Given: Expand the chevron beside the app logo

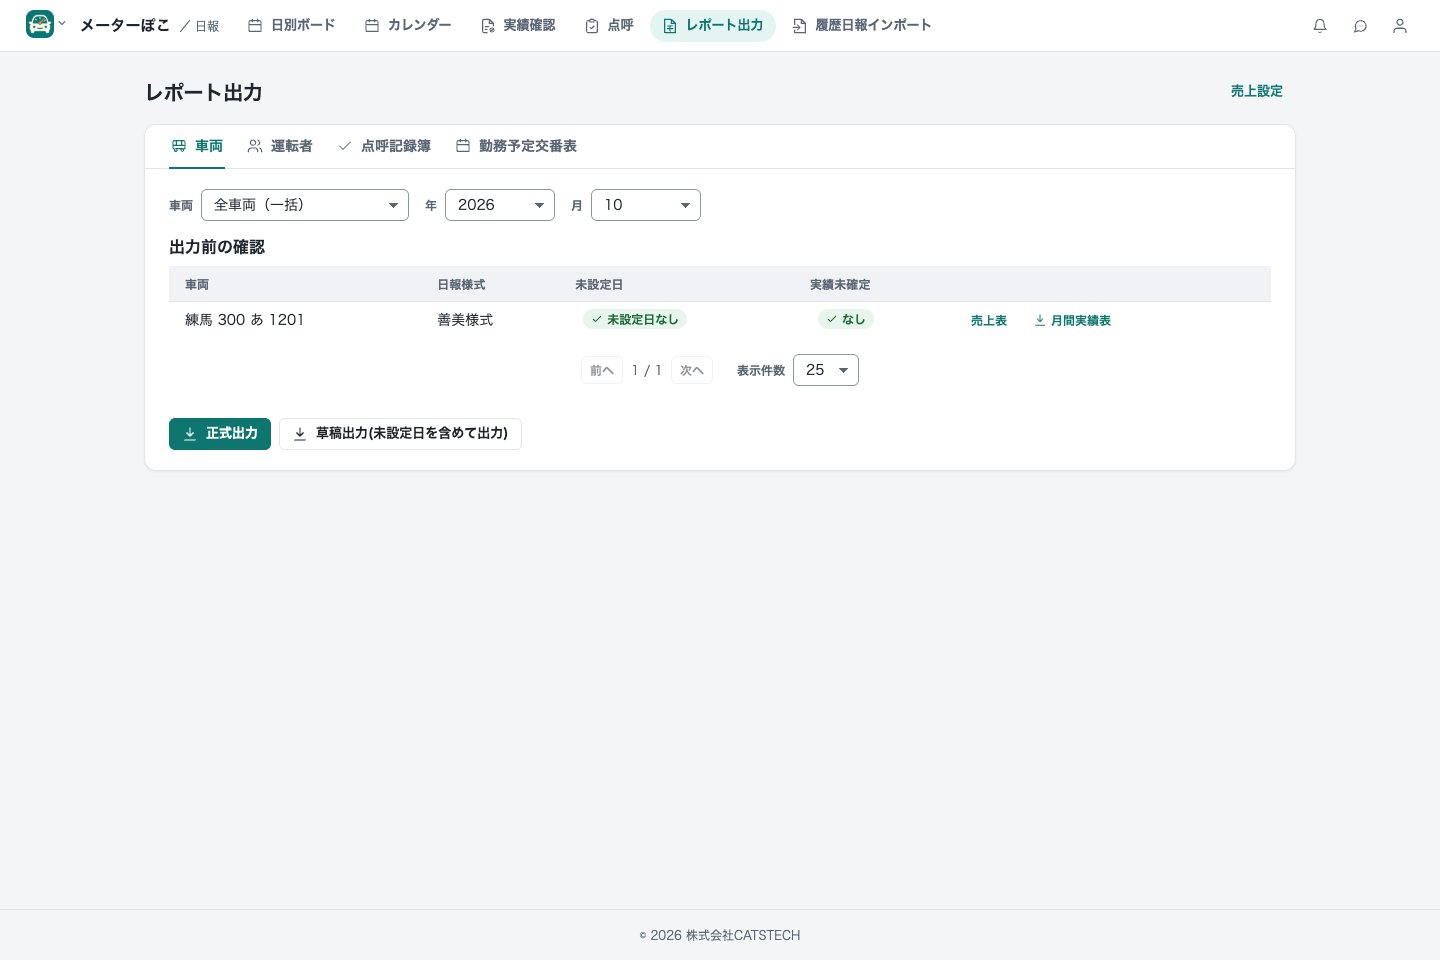Looking at the screenshot, I should tap(62, 24).
